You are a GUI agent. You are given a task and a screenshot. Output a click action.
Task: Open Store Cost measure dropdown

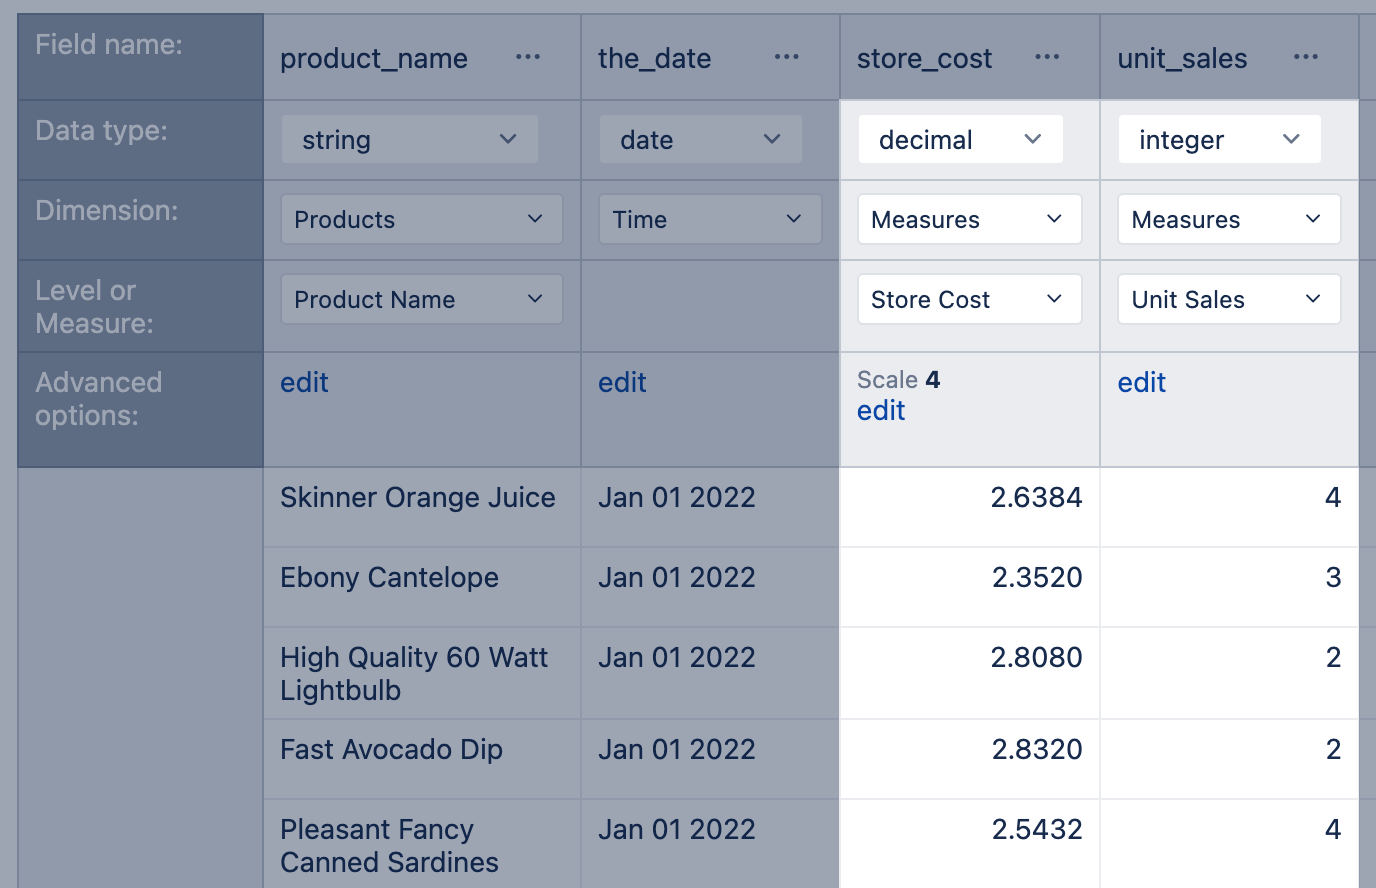point(969,300)
